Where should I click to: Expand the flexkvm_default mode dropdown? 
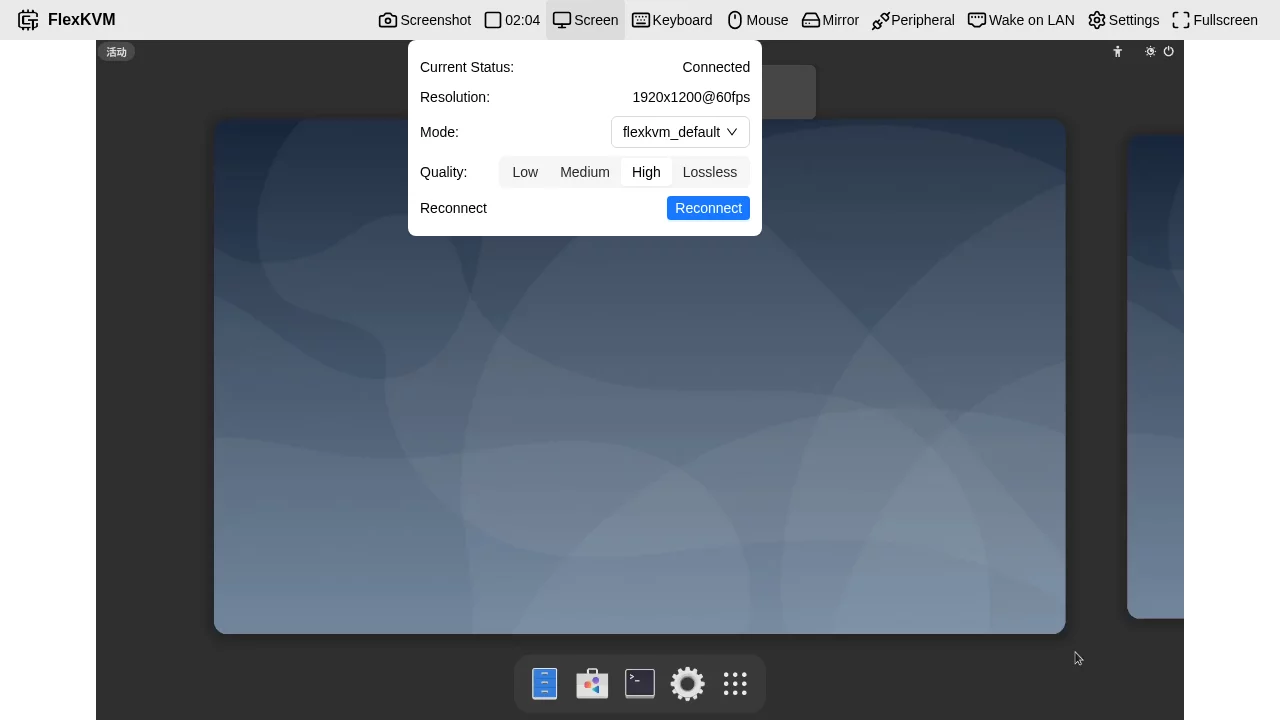tap(680, 132)
